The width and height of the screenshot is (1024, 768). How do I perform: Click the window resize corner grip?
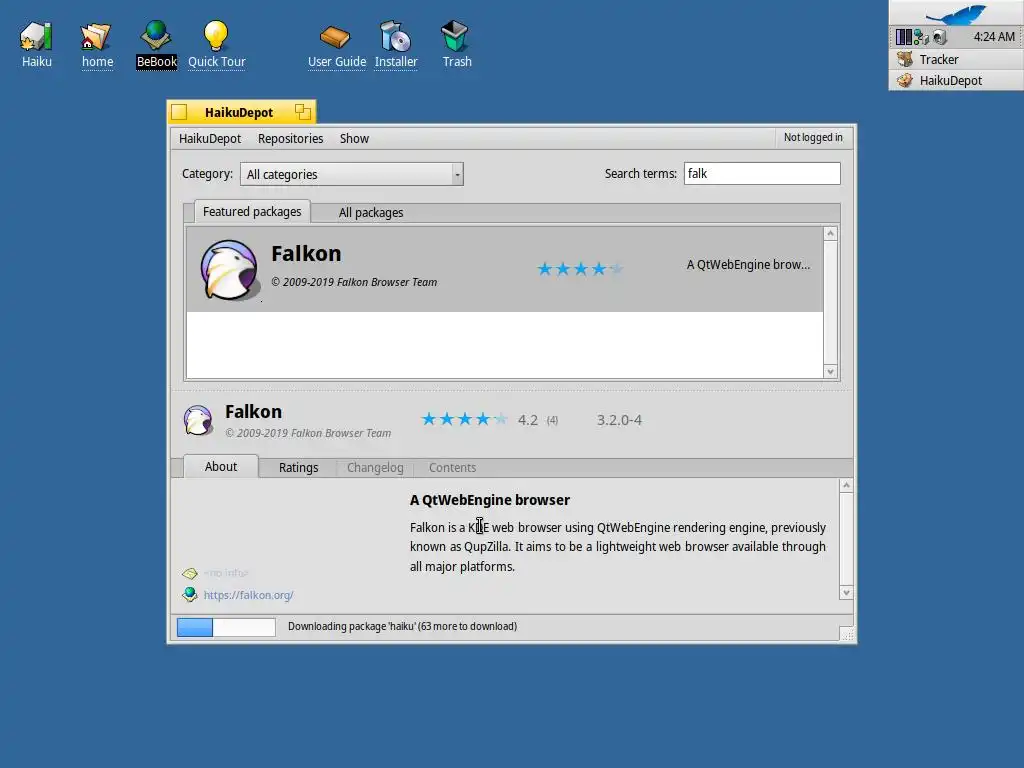pyautogui.click(x=846, y=634)
